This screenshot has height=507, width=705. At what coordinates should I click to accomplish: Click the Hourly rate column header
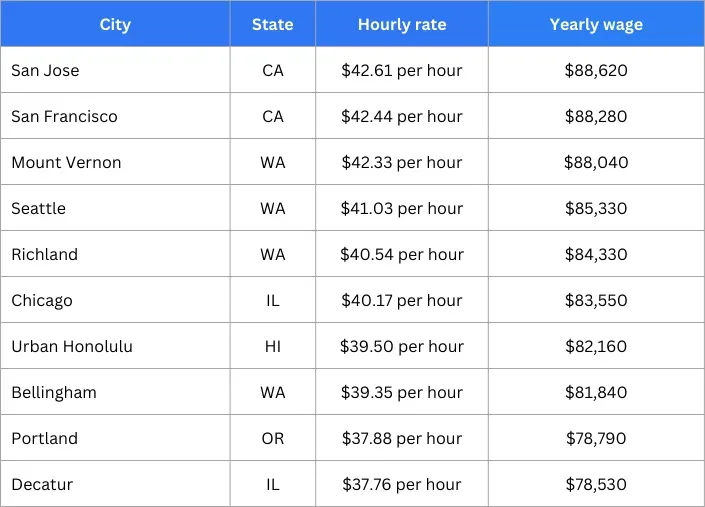pyautogui.click(x=402, y=24)
